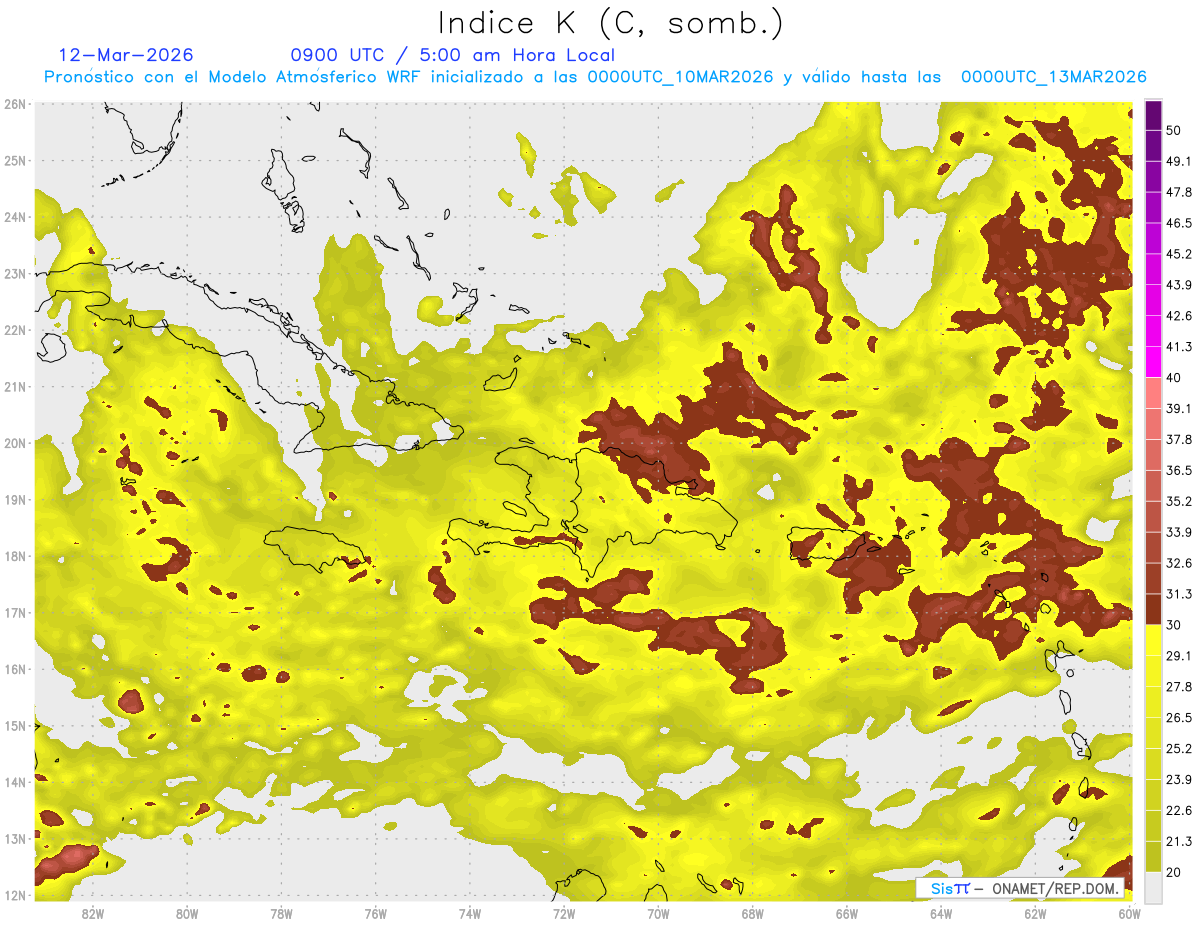Click the 'Pronostico con el Modelo Atmosferico WRF' subtitle line

tap(595, 77)
